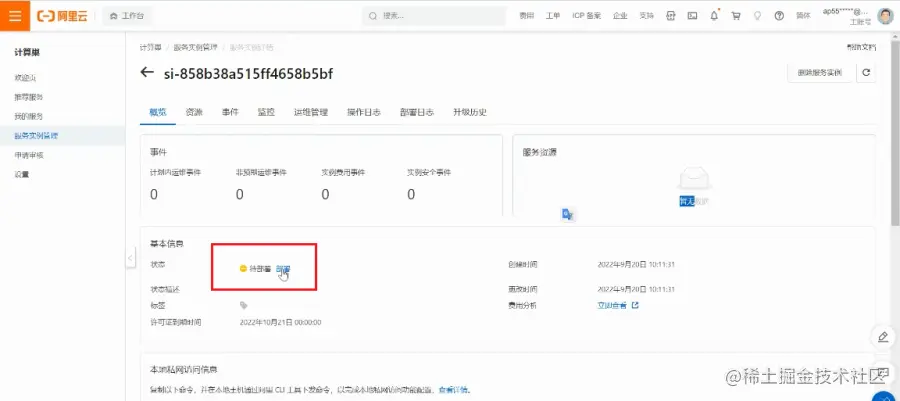Click the page vertical scrollbar

coord(895,136)
